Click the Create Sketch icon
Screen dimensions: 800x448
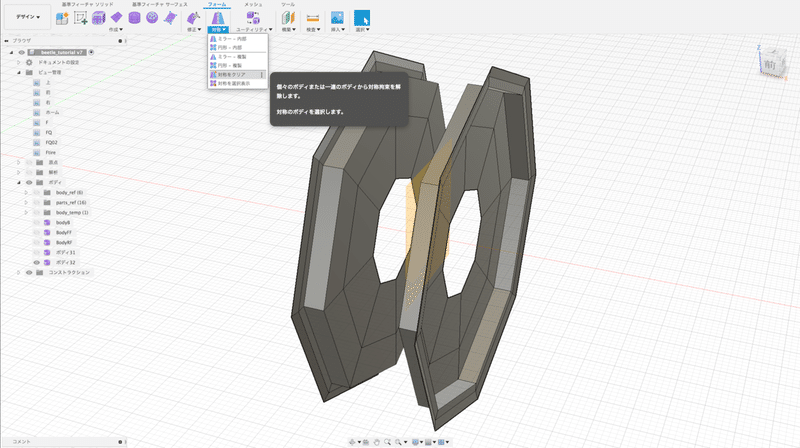(x=81, y=18)
